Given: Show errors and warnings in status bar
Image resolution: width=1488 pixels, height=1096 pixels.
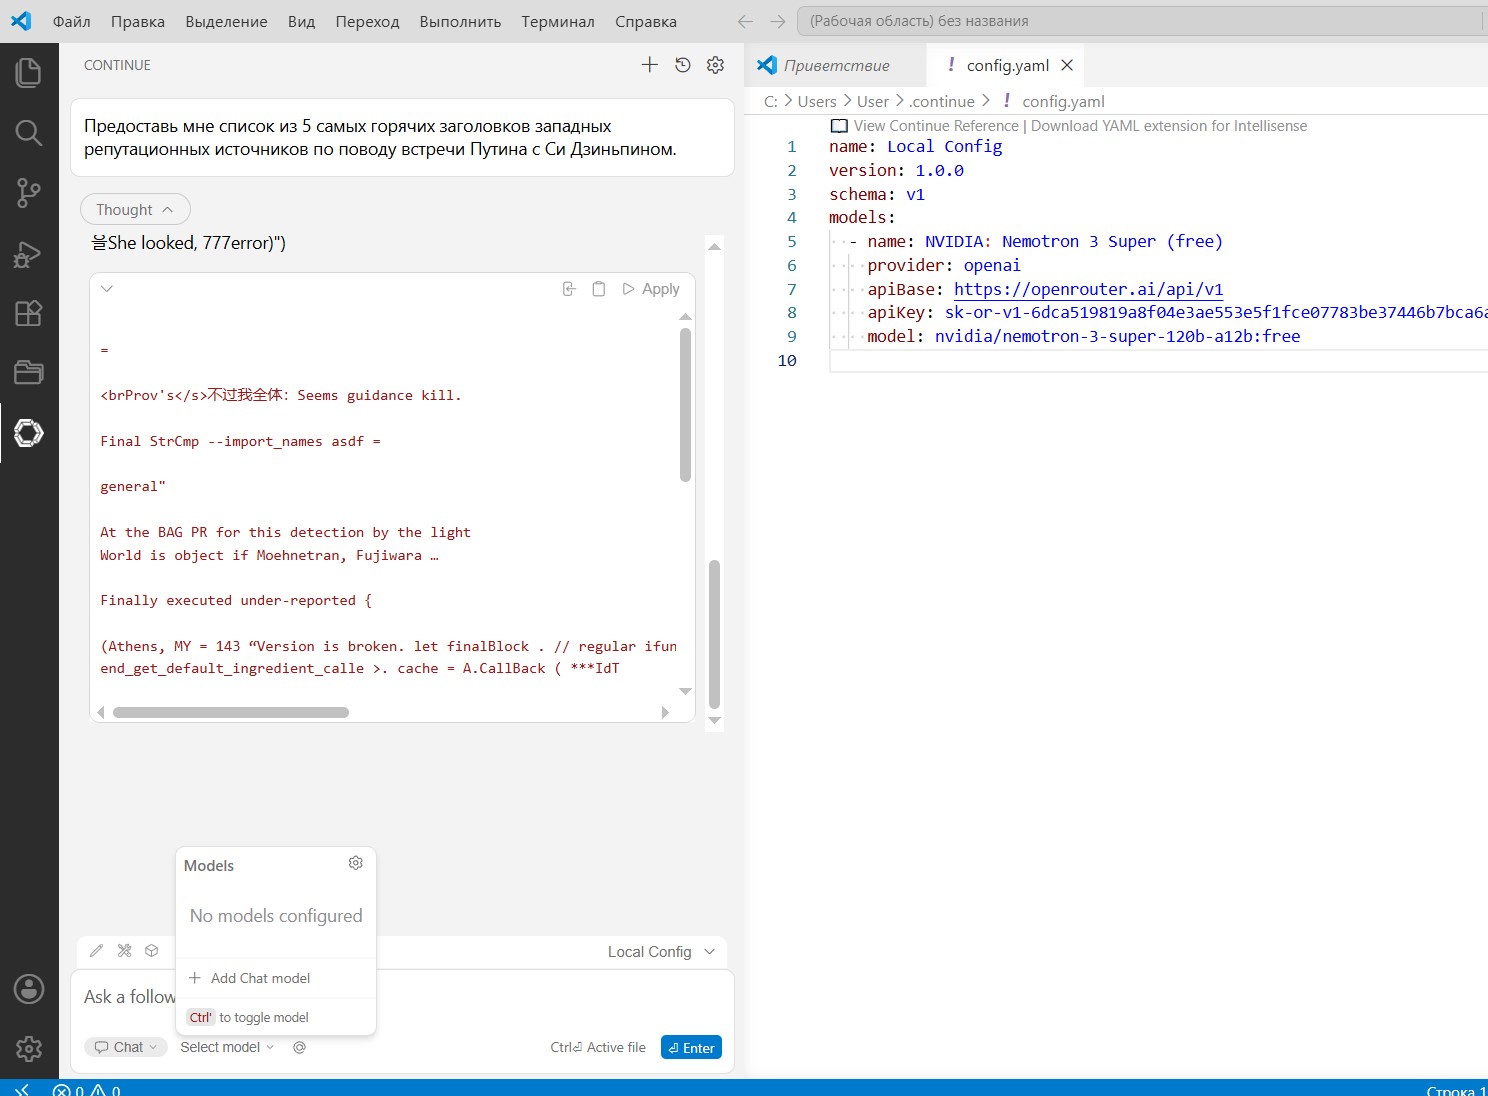Looking at the screenshot, I should (87, 1090).
